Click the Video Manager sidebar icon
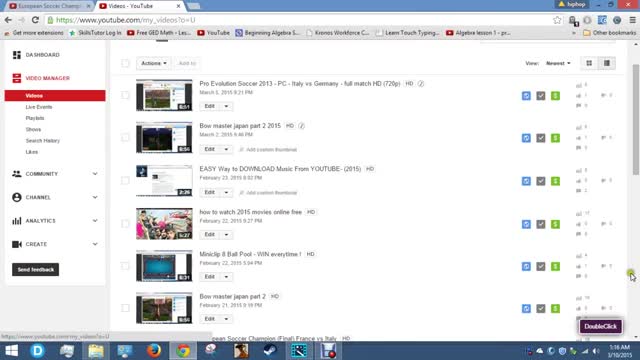The width and height of the screenshot is (640, 360). tap(17, 78)
